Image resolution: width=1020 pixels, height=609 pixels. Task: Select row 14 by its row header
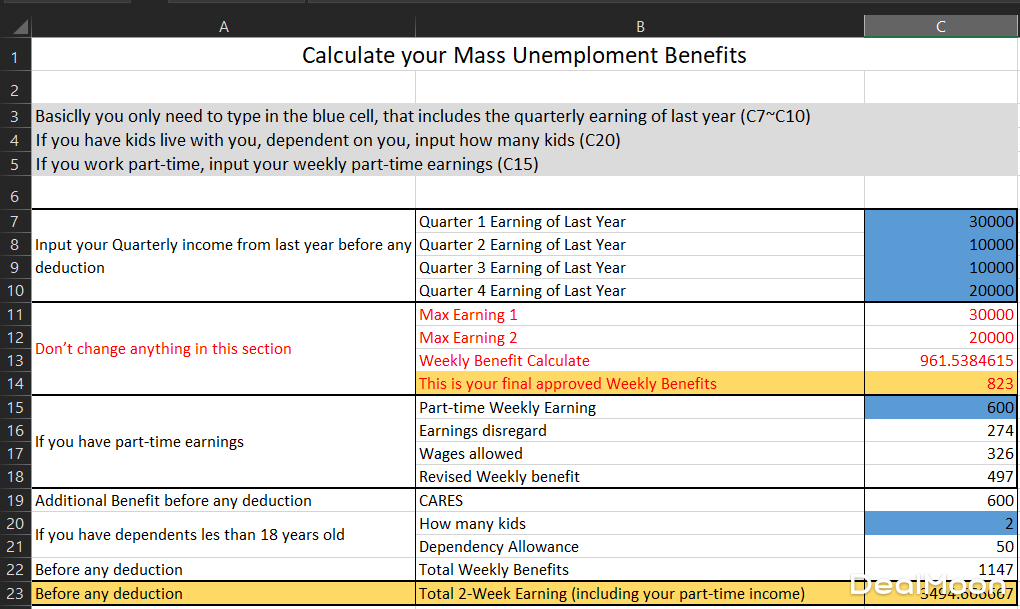[x=15, y=383]
